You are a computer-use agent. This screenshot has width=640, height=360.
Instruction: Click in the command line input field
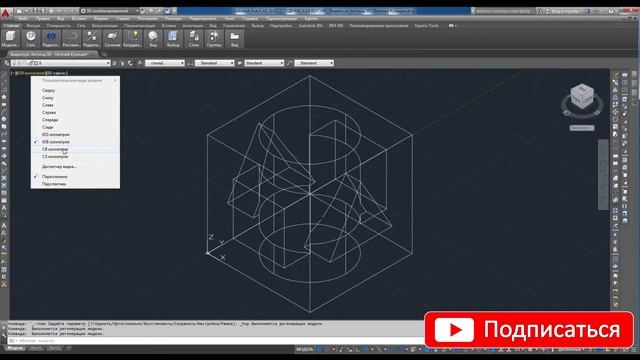(x=216, y=340)
